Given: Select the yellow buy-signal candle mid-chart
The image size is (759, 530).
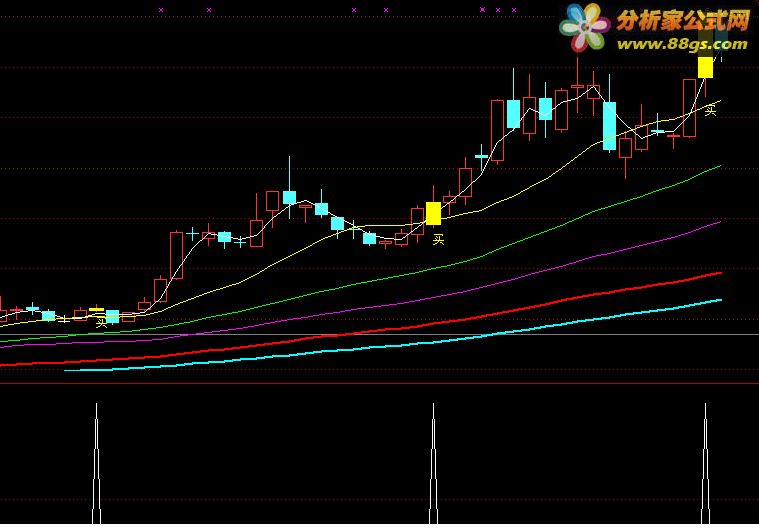Looking at the screenshot, I should 433,213.
